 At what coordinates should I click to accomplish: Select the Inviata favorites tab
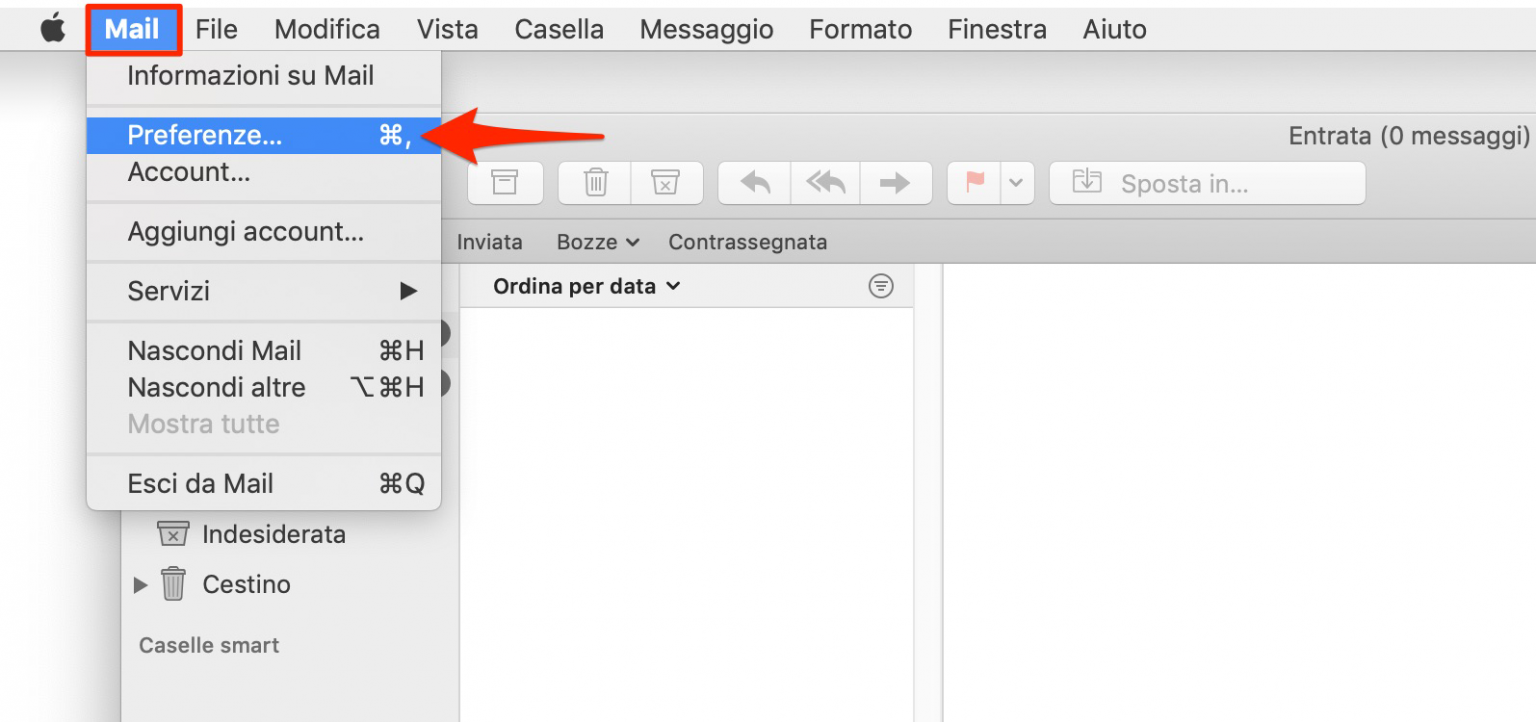490,242
